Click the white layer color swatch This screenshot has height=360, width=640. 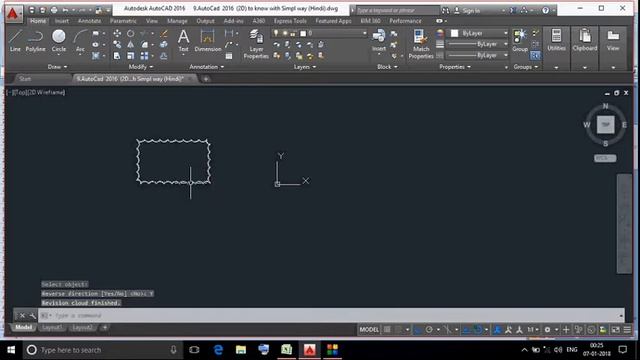point(303,33)
